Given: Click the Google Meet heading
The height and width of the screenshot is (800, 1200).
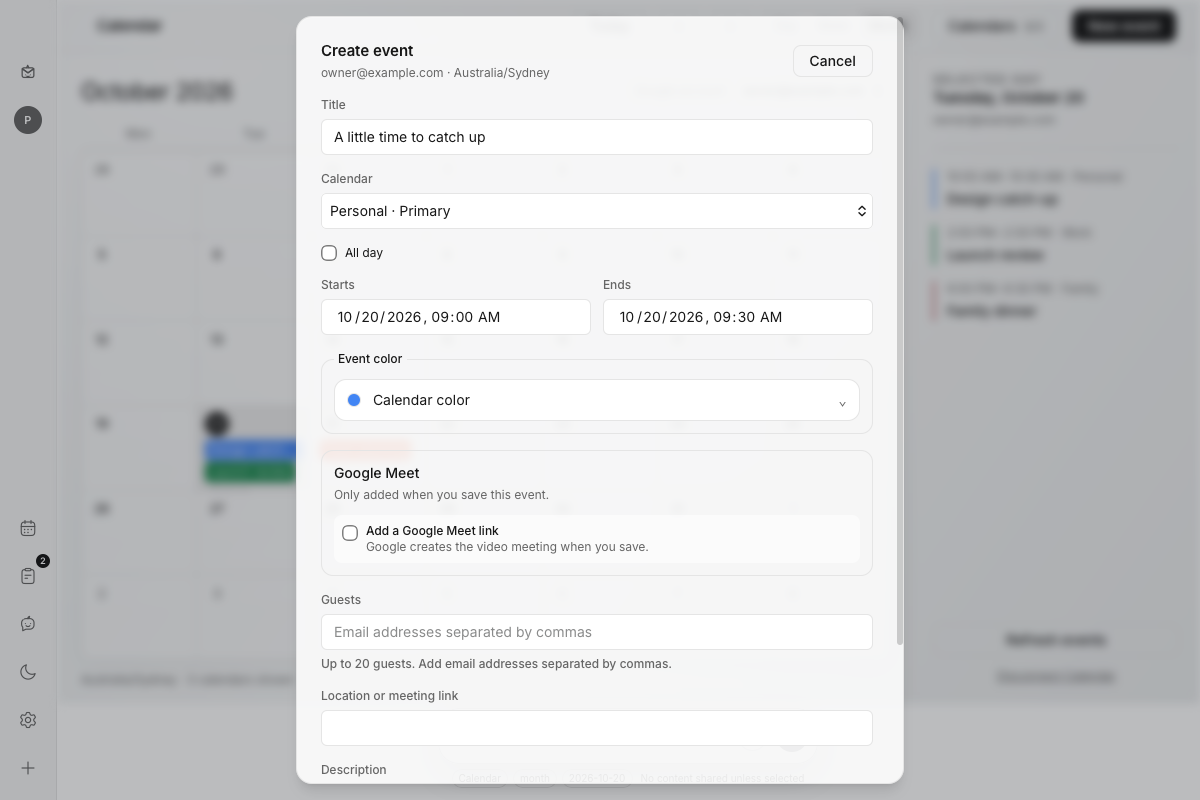Looking at the screenshot, I should (377, 473).
